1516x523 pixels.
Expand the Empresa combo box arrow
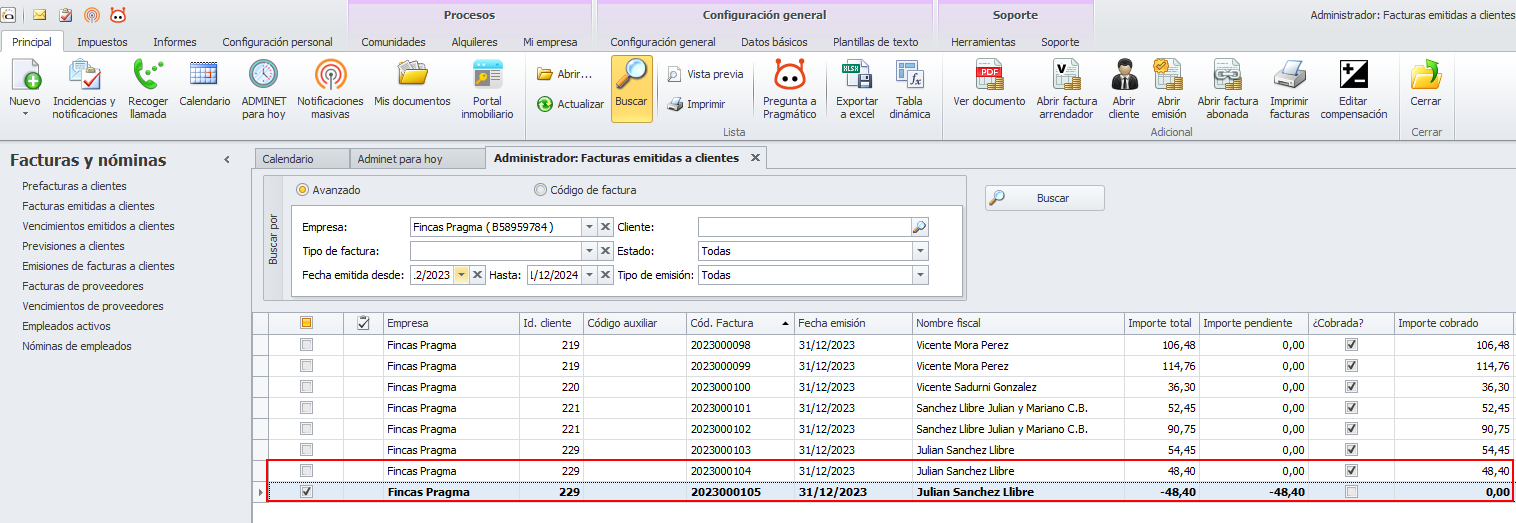pos(589,227)
